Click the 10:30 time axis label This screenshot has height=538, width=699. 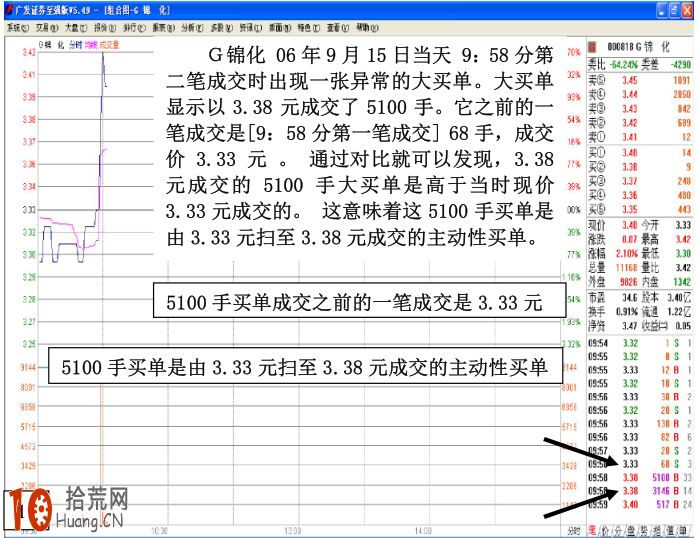tap(159, 531)
